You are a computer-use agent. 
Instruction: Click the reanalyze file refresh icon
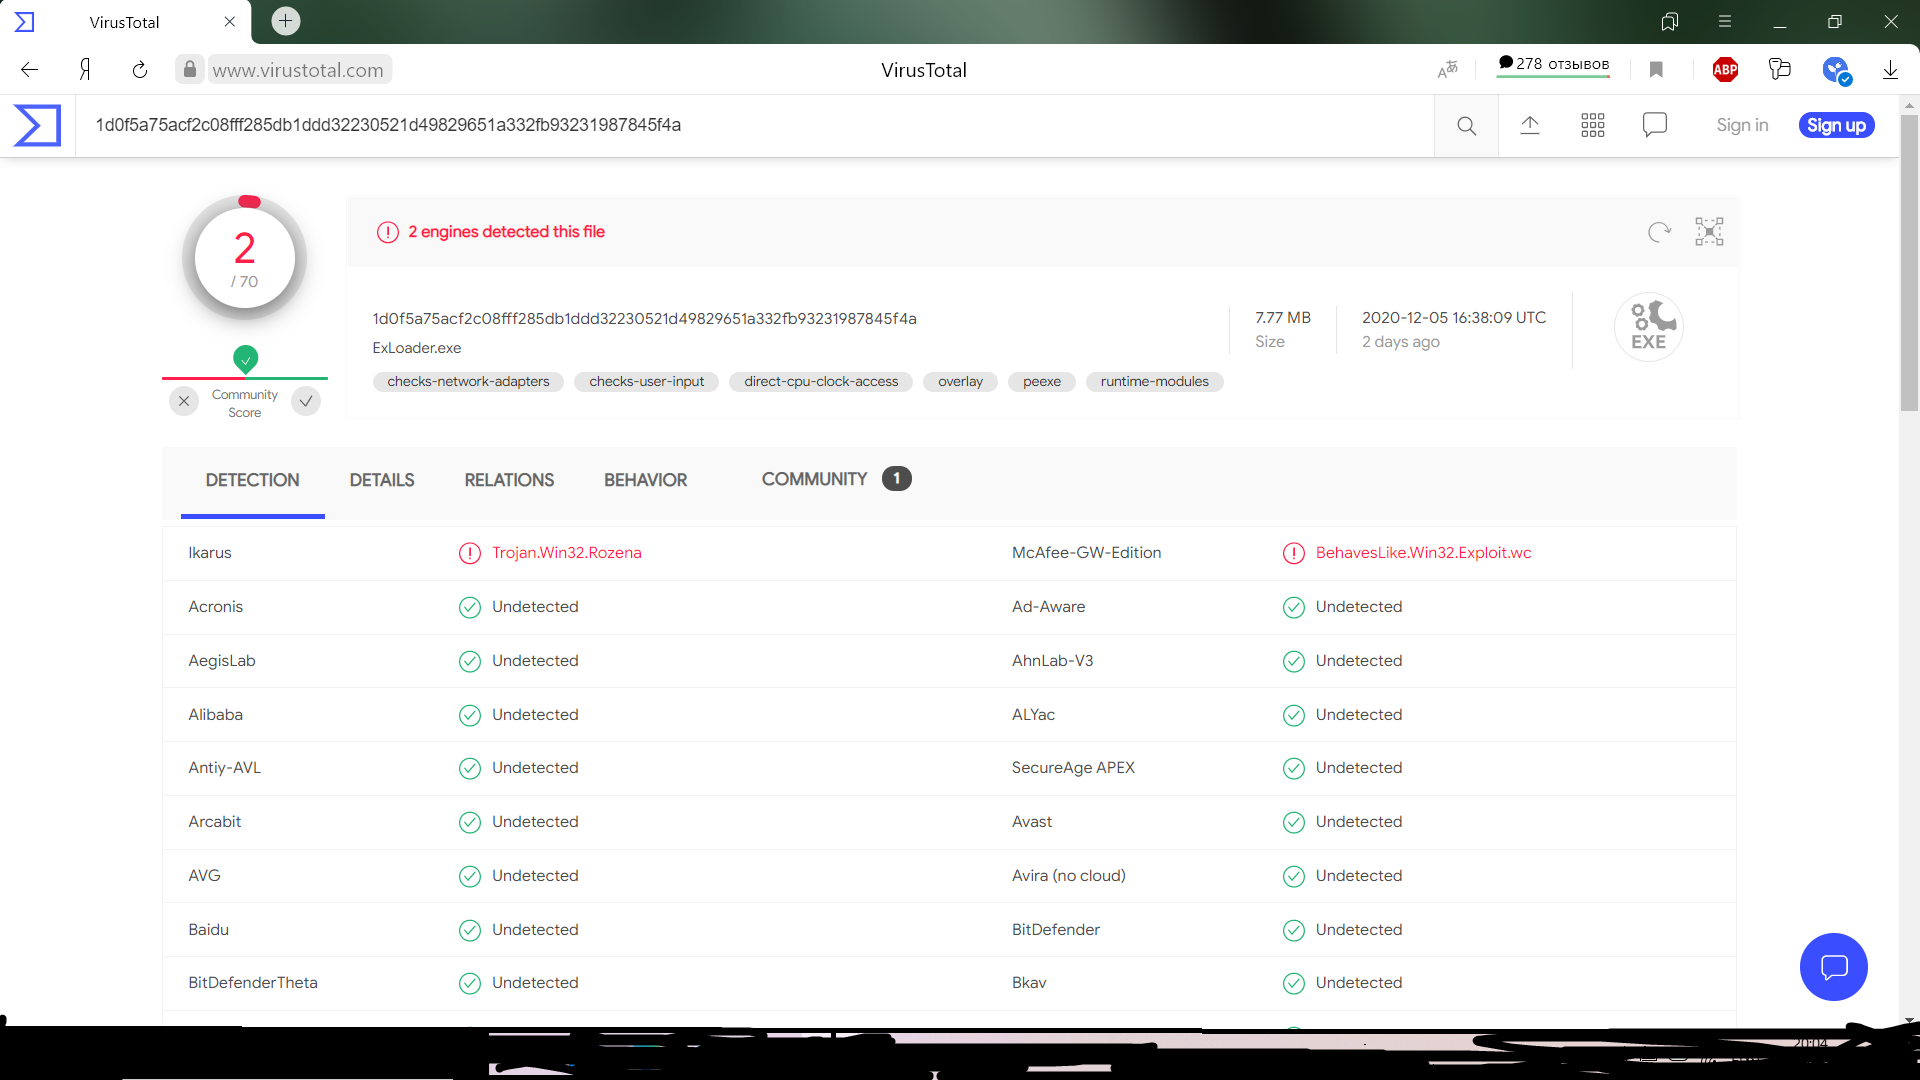[1659, 232]
